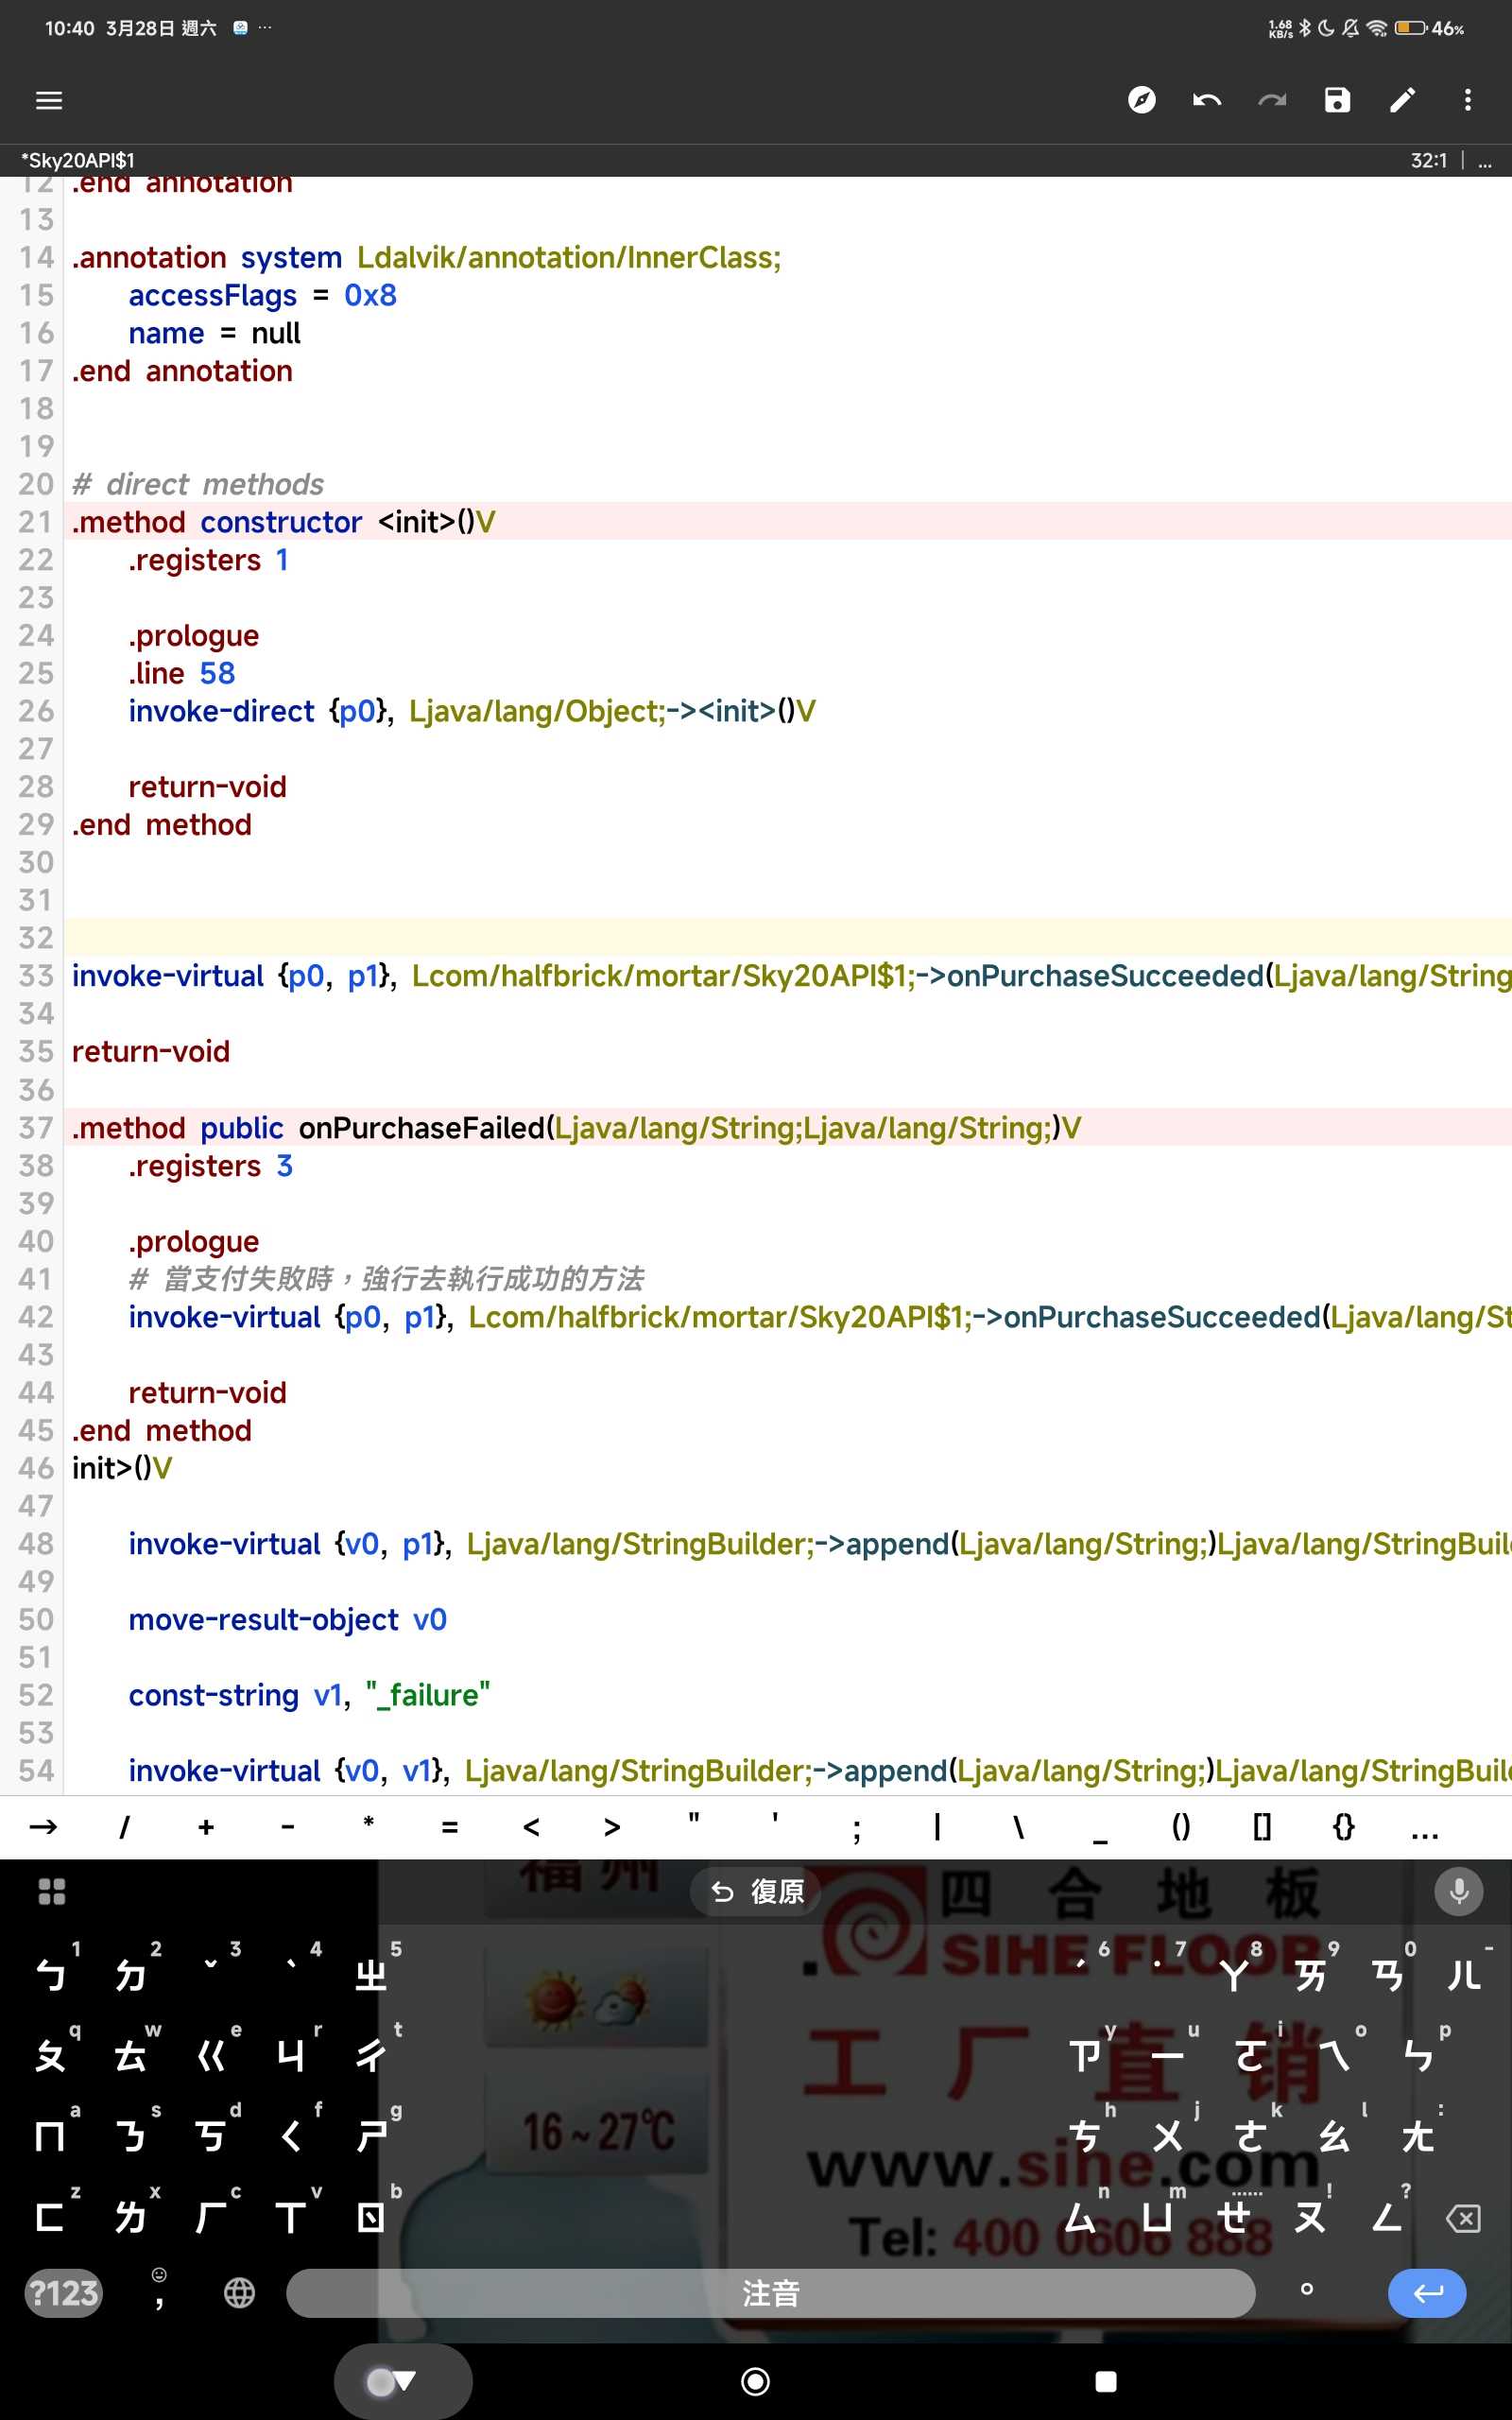
Task: Switch keyboard to ?123 symbols layout
Action: tap(63, 2293)
